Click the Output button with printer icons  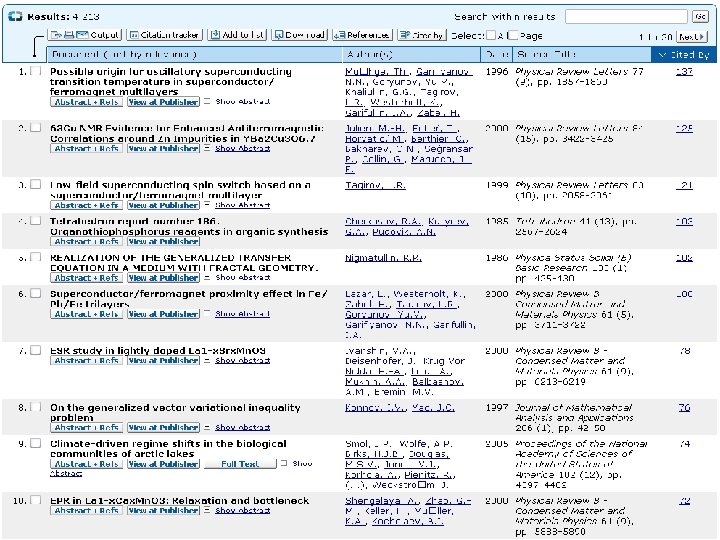[85, 35]
